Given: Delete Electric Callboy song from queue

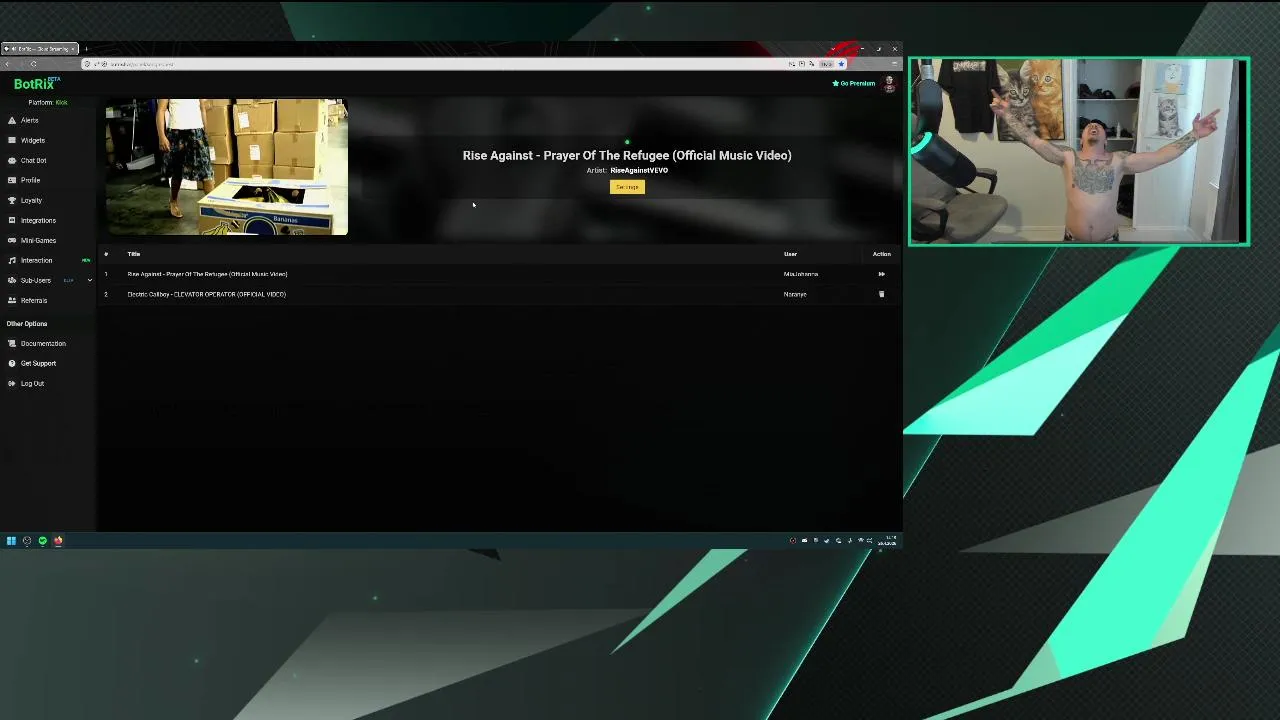Looking at the screenshot, I should click(881, 294).
